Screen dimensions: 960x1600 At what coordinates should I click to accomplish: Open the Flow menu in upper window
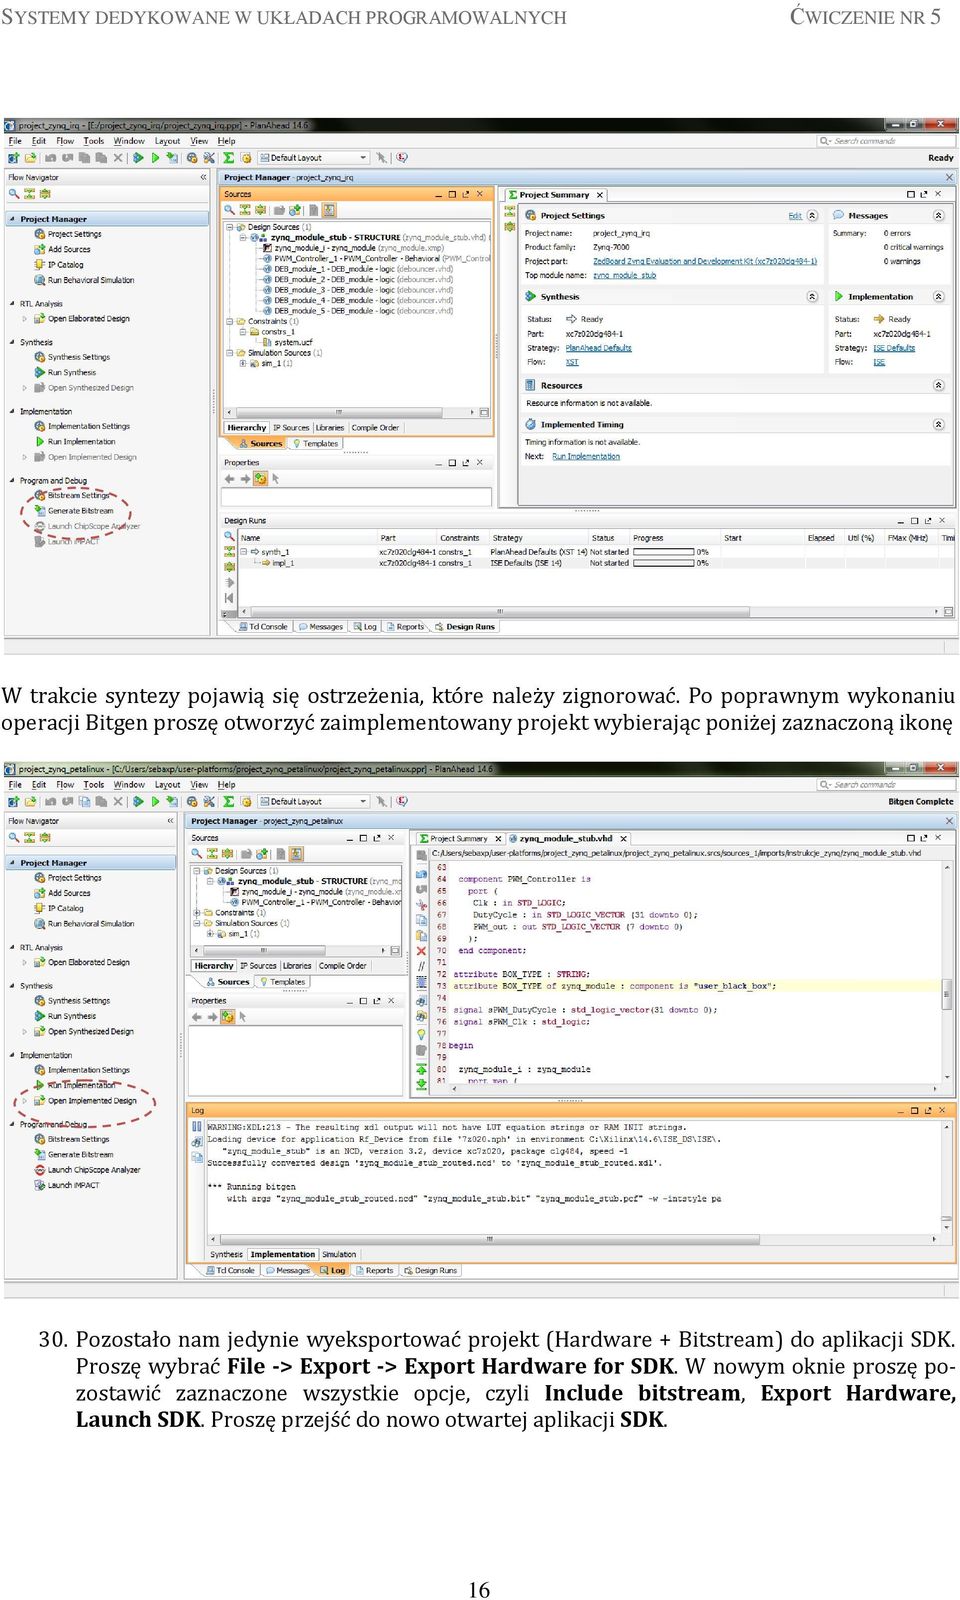point(65,141)
